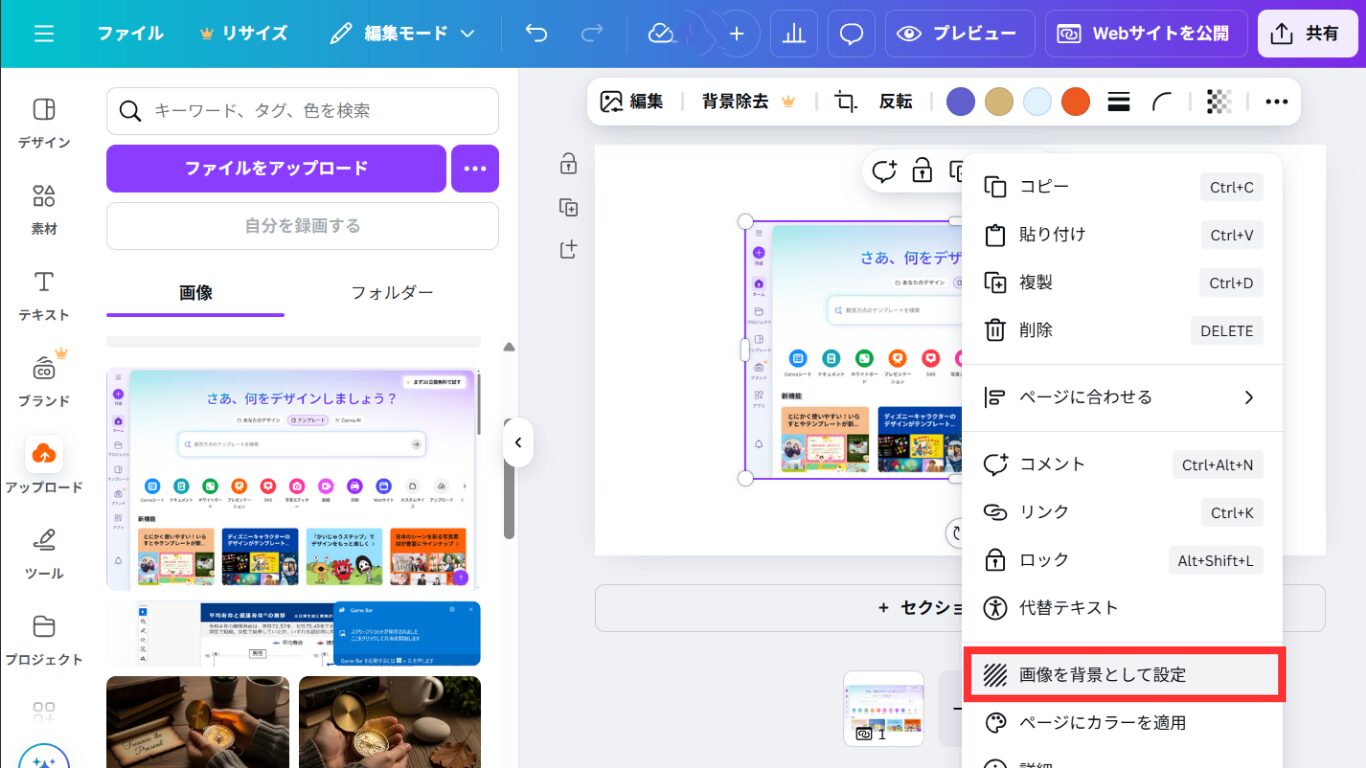Click the ファイルをアップロード button
Viewport: 1366px width, 768px height.
click(x=276, y=168)
